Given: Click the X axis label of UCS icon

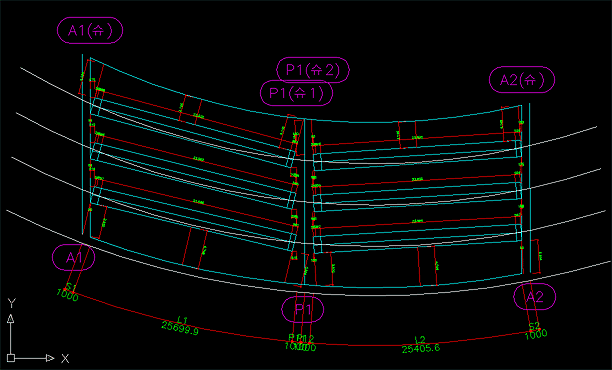Looking at the screenshot, I should 65,358.
